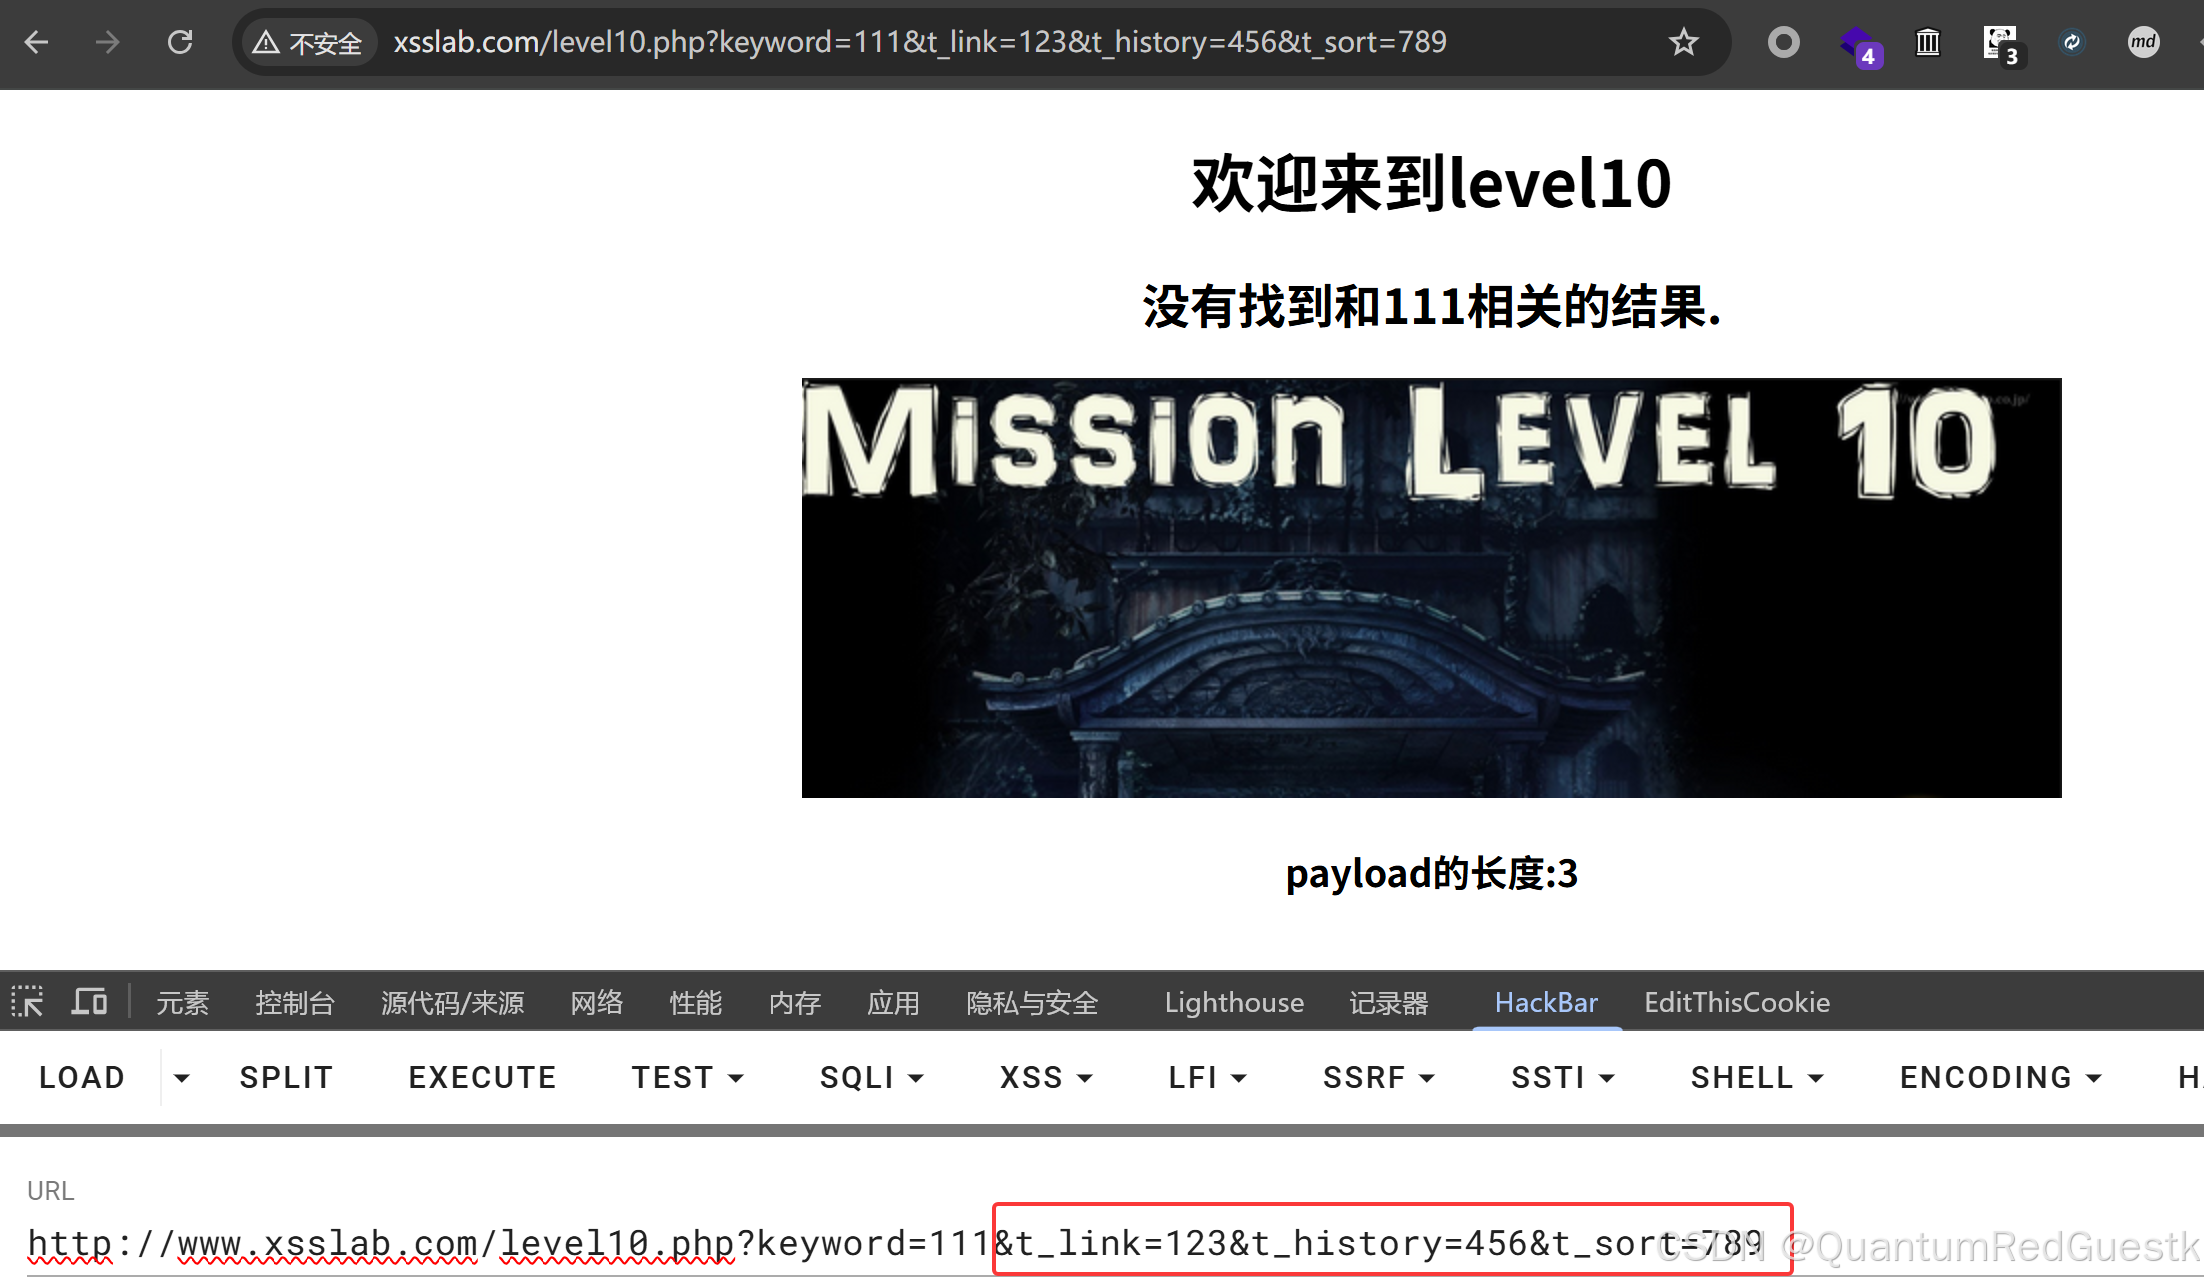Screen dimensions: 2204x1282
Task: Switch to the 控制台 tab
Action: click(x=294, y=1002)
